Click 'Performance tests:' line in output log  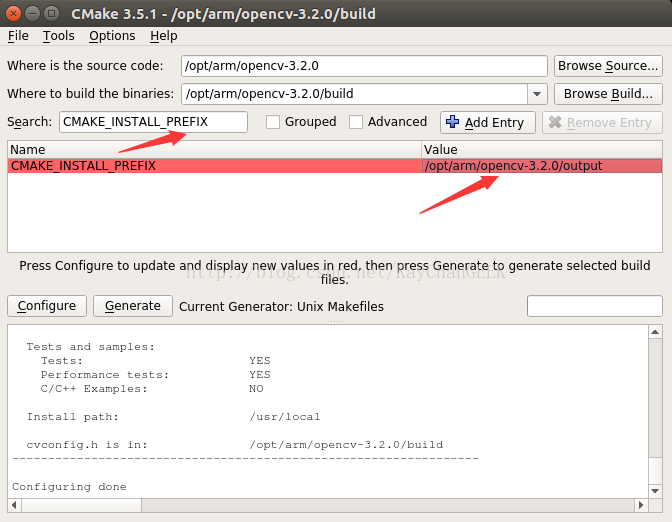(x=105, y=375)
